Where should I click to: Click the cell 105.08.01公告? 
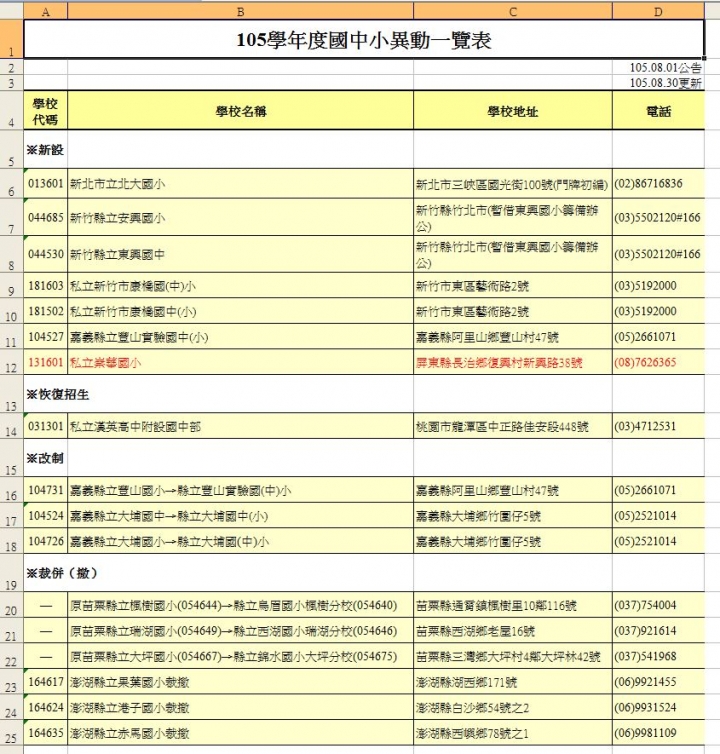click(658, 67)
